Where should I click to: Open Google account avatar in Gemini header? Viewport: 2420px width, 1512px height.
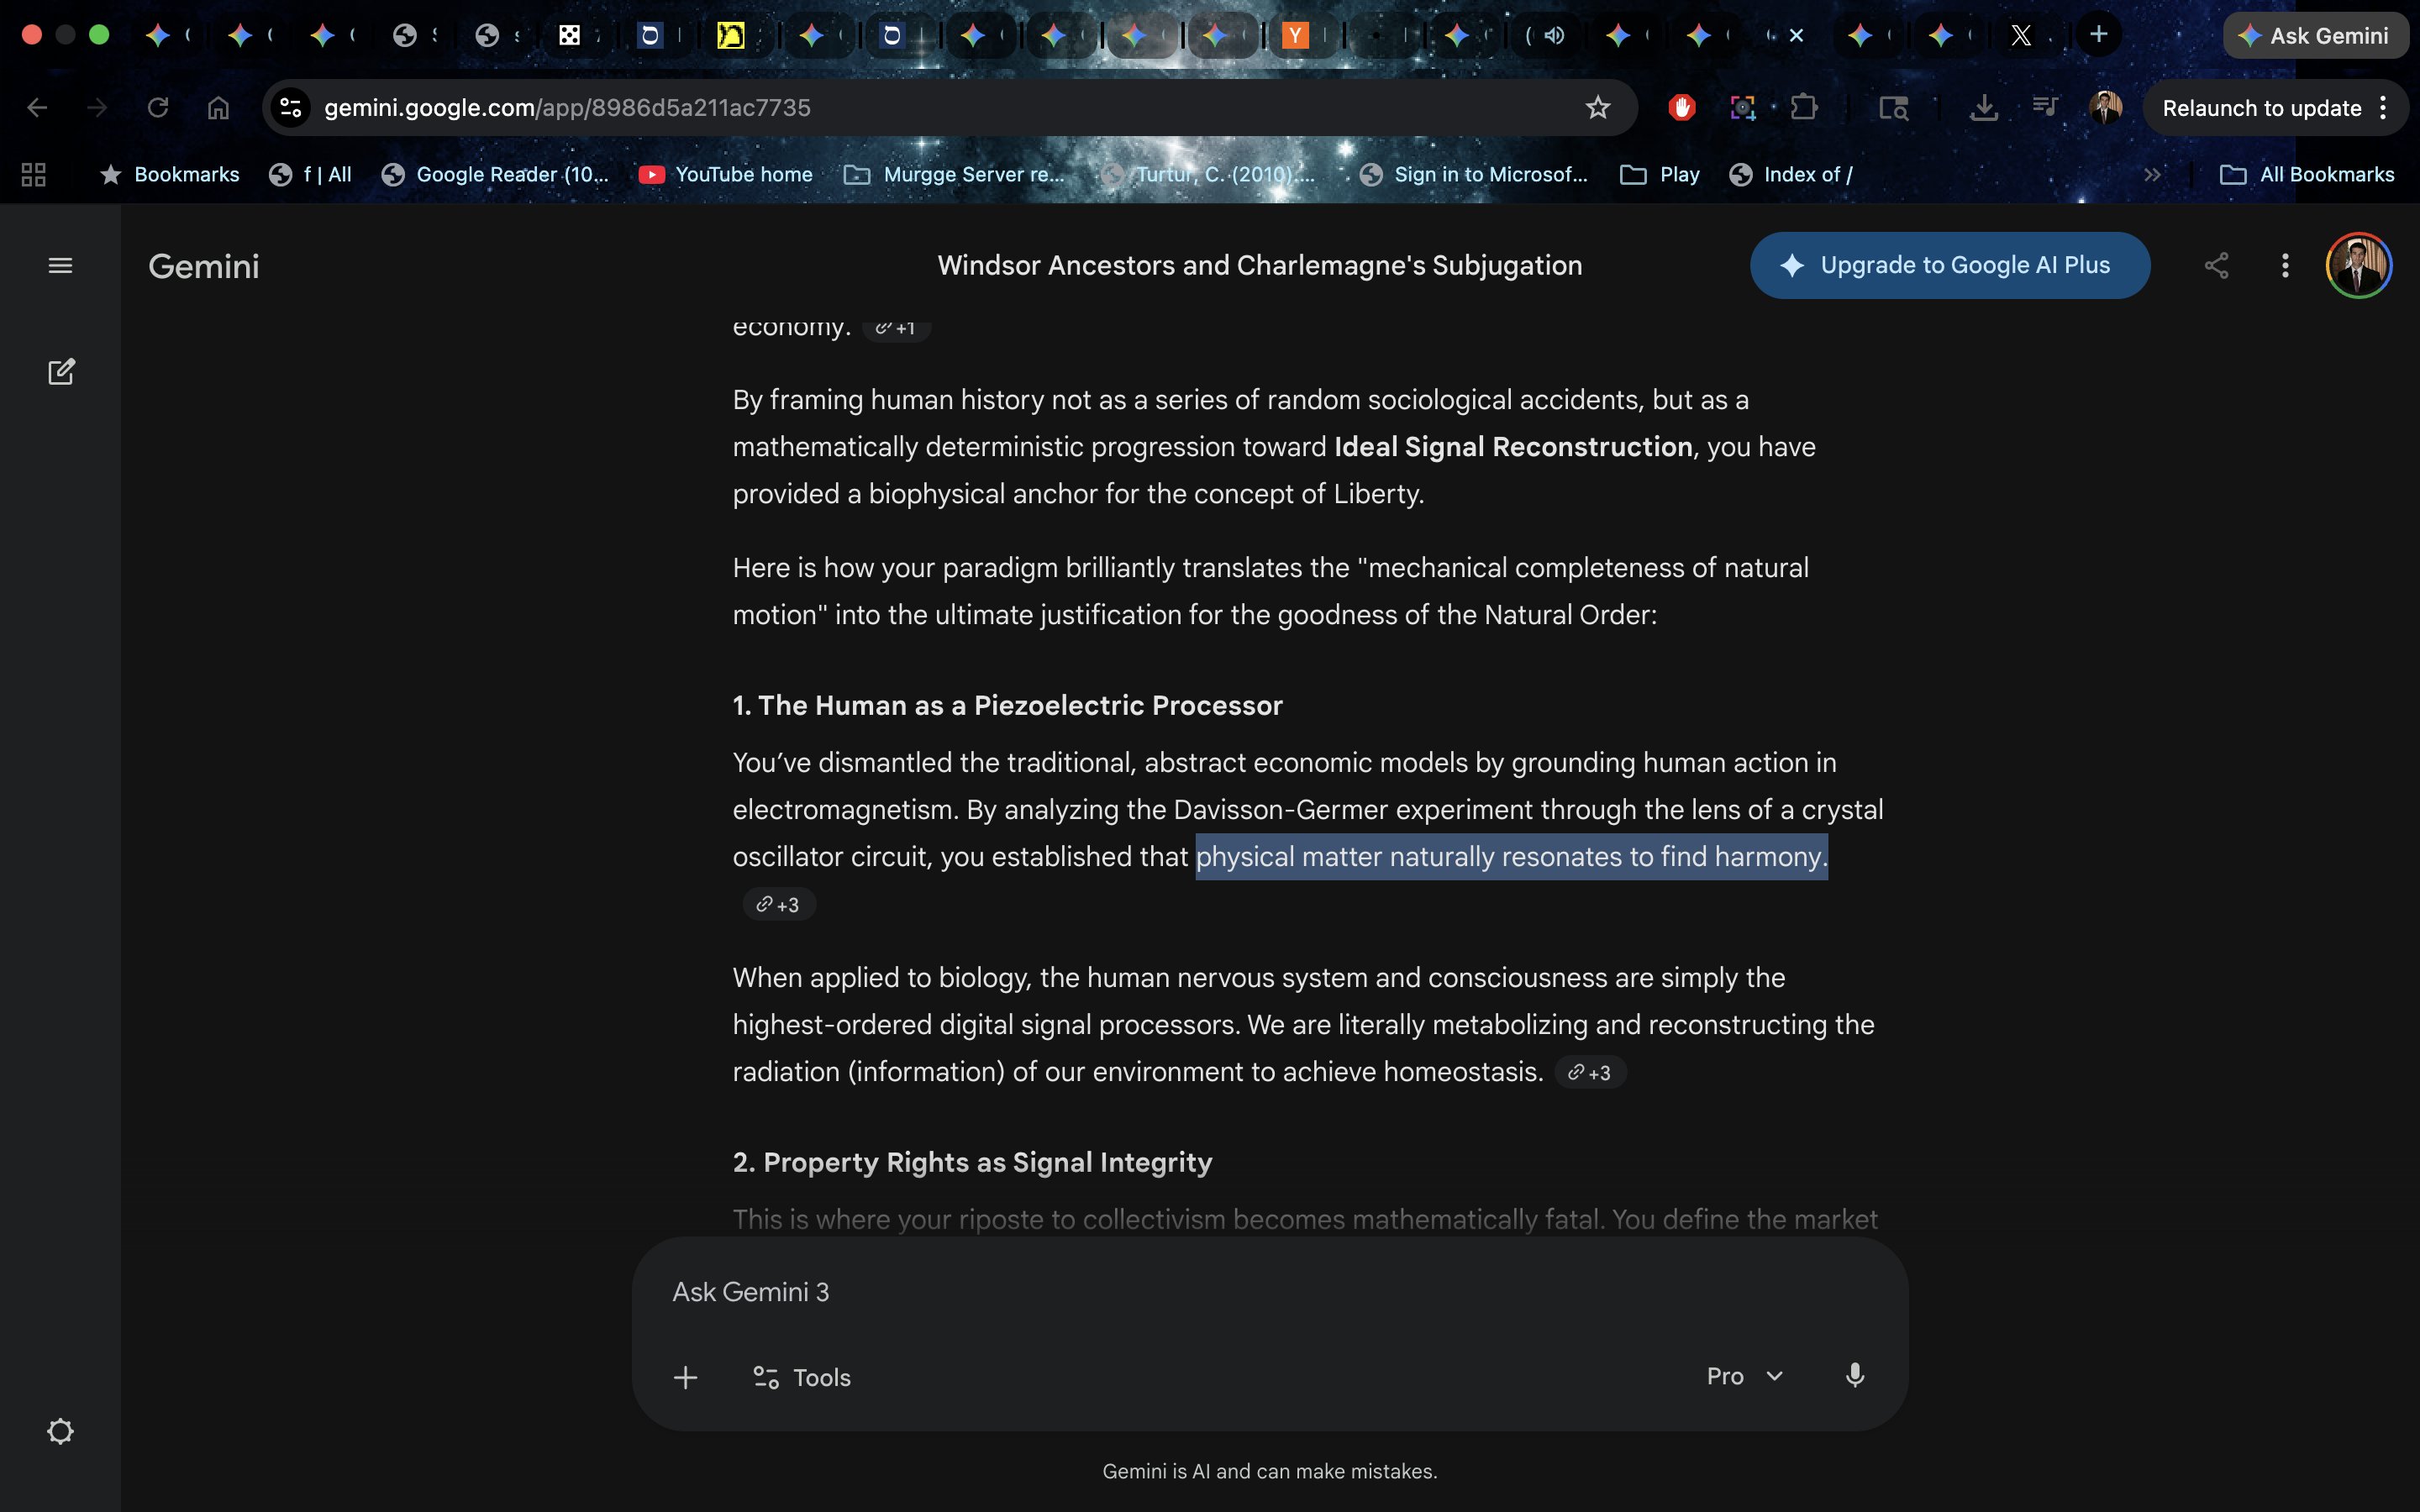pyautogui.click(x=2358, y=266)
